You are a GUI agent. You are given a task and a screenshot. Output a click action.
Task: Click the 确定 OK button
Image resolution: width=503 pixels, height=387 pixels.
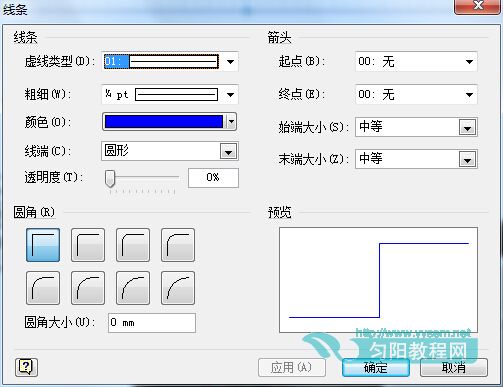[x=376, y=368]
